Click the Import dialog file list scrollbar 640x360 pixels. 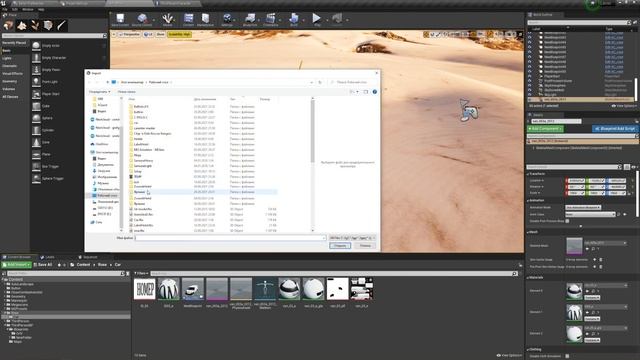(313, 131)
